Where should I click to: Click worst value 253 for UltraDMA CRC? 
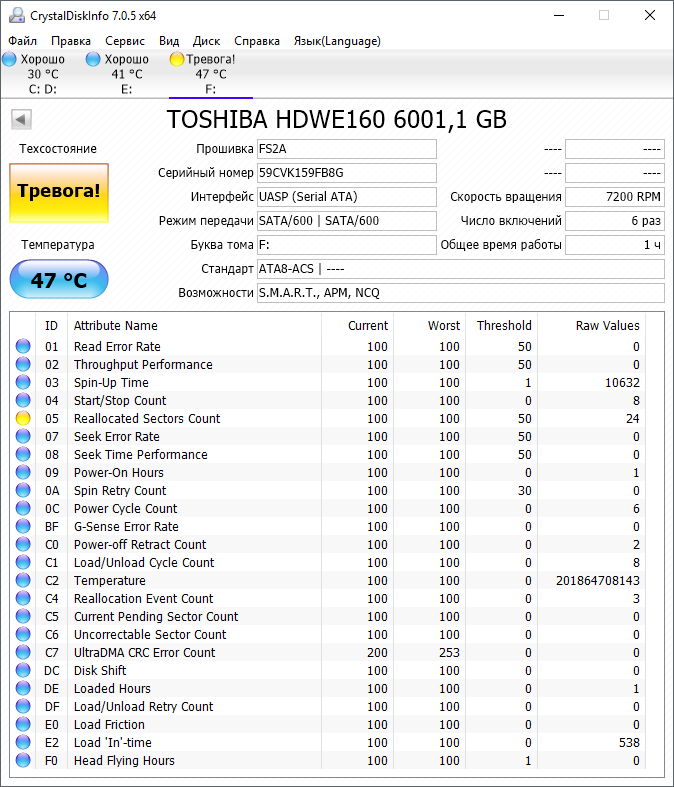(449, 652)
